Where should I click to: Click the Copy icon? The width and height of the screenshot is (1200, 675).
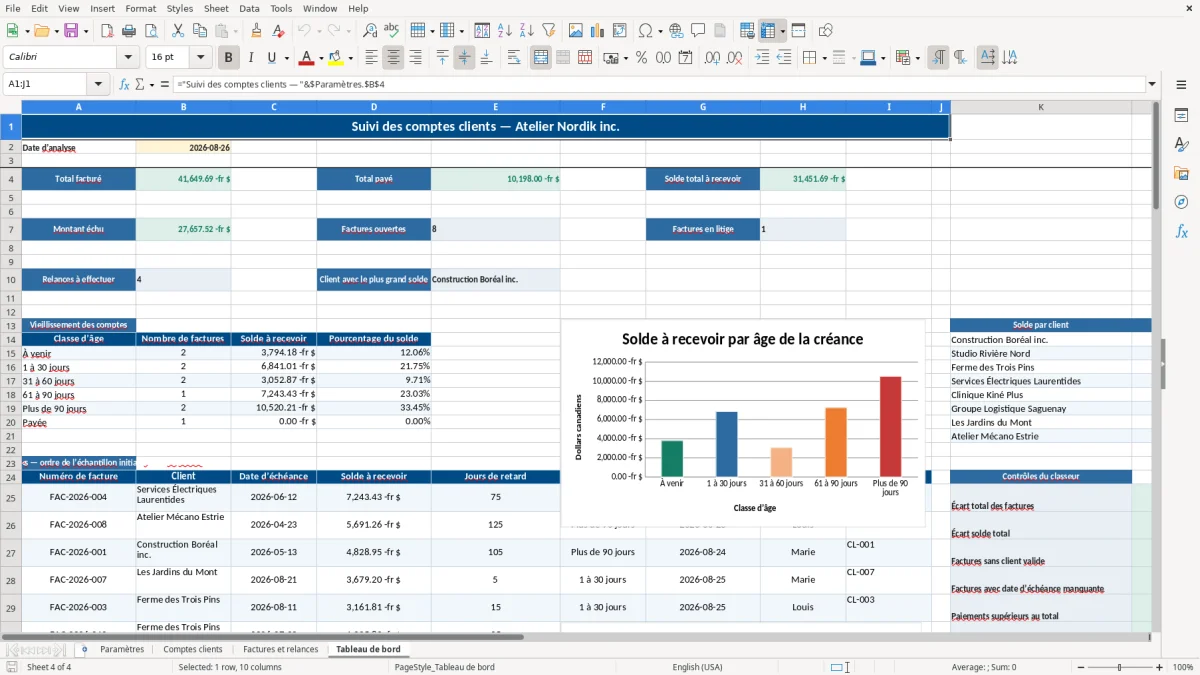199,31
